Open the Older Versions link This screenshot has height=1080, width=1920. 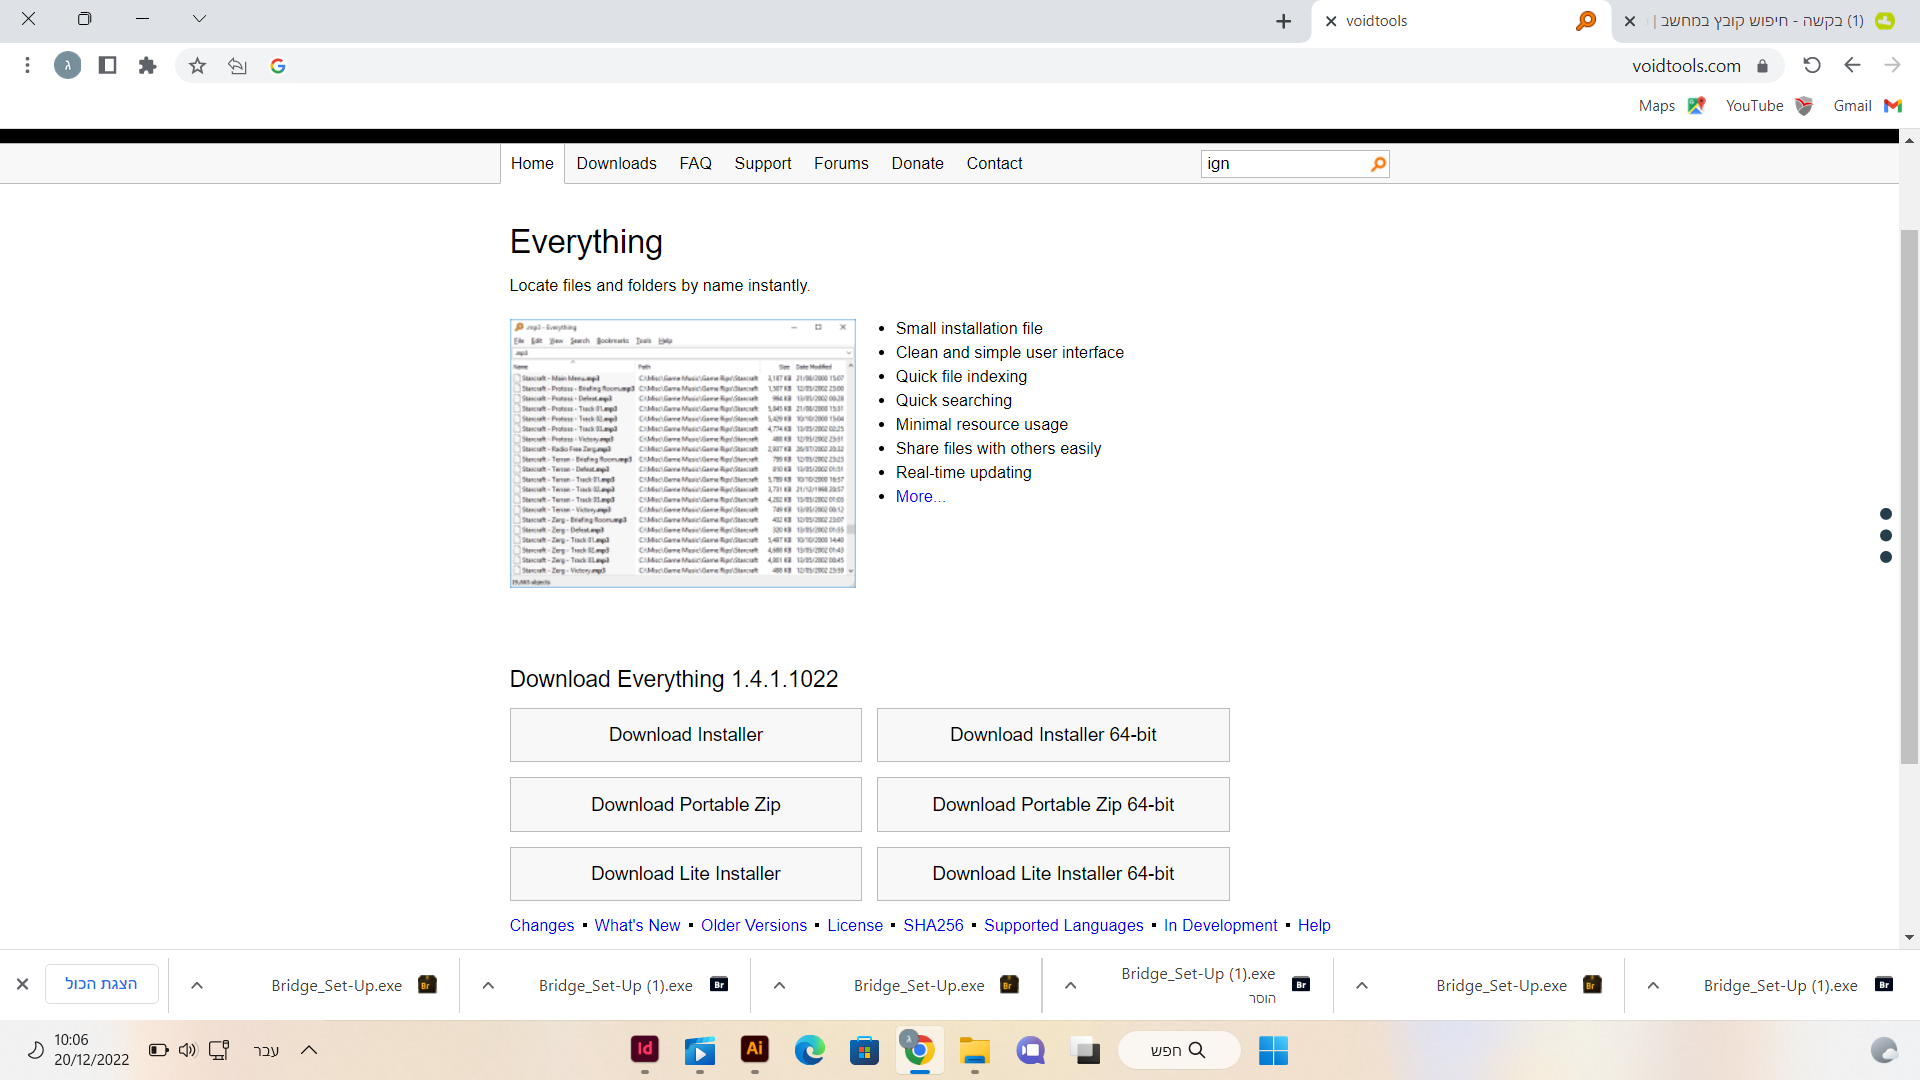(753, 926)
